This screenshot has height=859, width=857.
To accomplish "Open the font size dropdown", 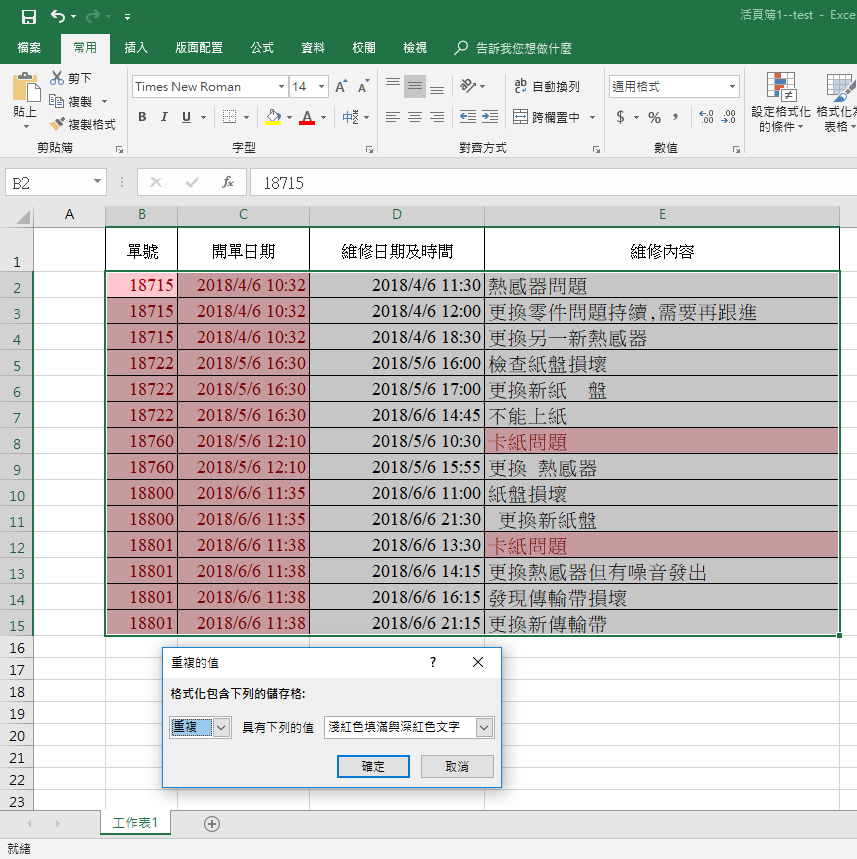I will click(322, 87).
